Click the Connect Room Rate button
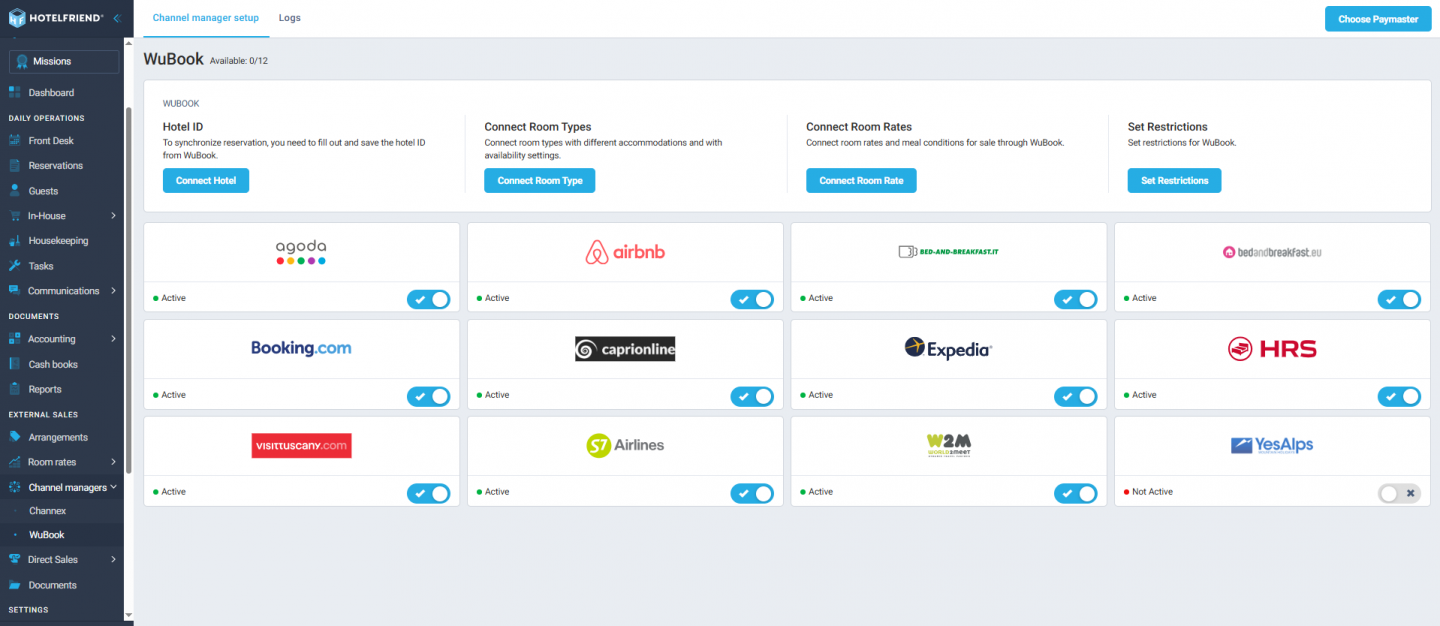This screenshot has width=1440, height=626. (x=861, y=180)
